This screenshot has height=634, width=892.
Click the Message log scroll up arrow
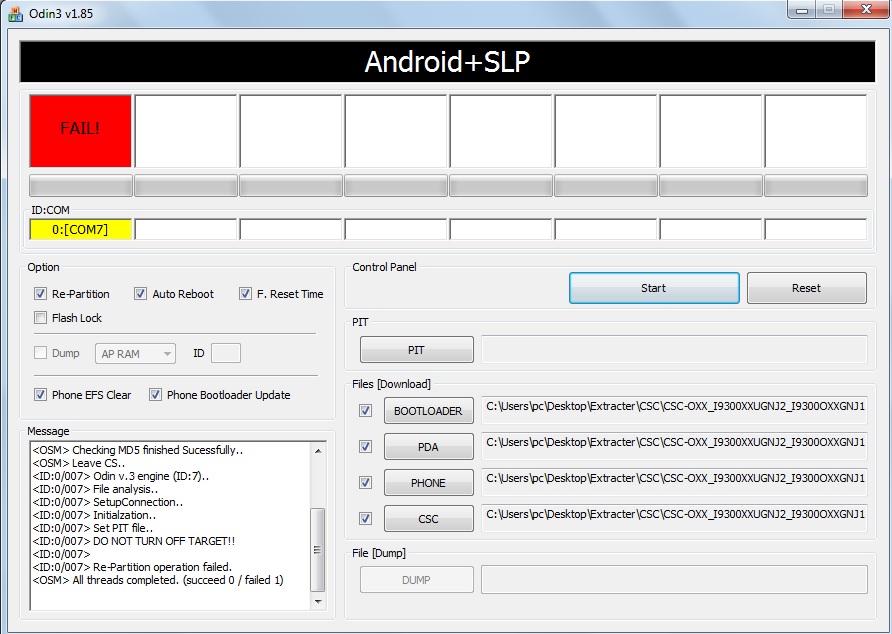coord(317,451)
